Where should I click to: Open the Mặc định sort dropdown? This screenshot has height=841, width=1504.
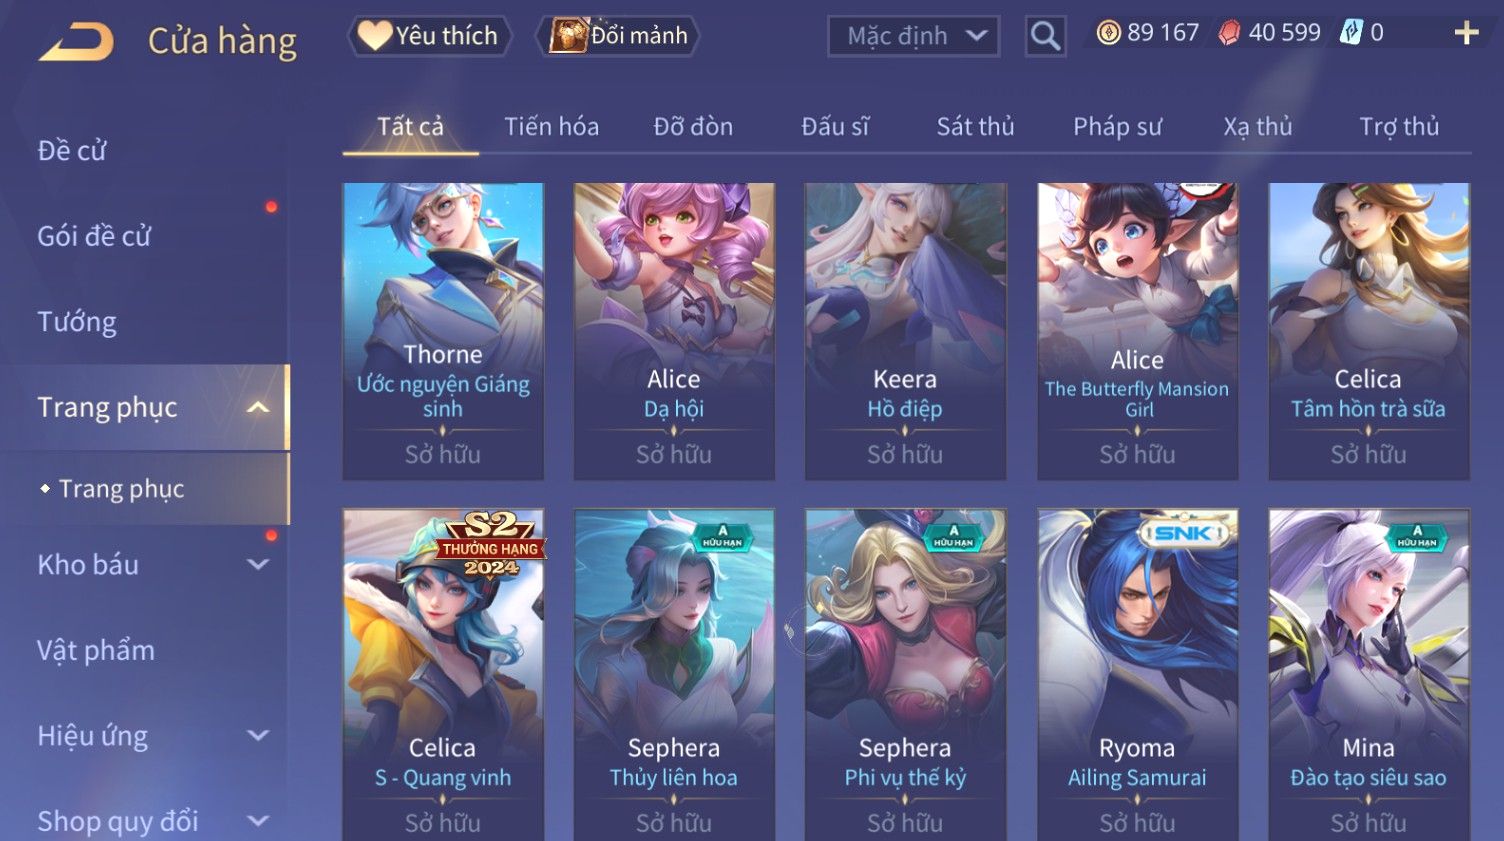[913, 36]
